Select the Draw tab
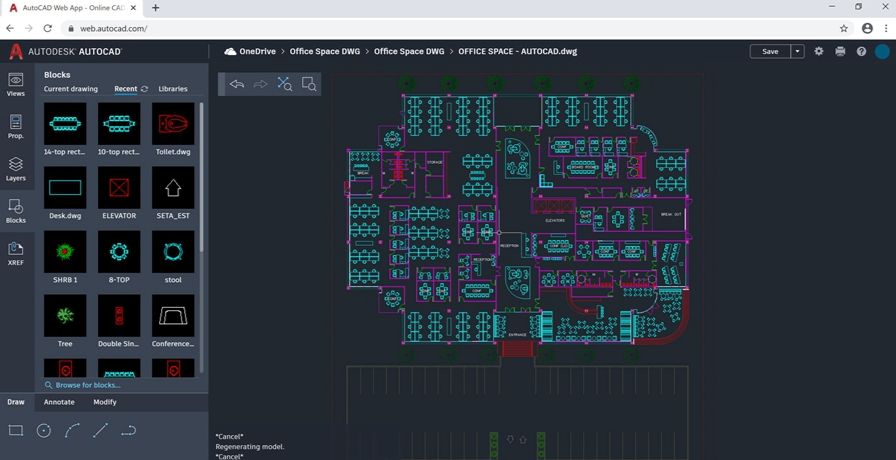 point(16,402)
